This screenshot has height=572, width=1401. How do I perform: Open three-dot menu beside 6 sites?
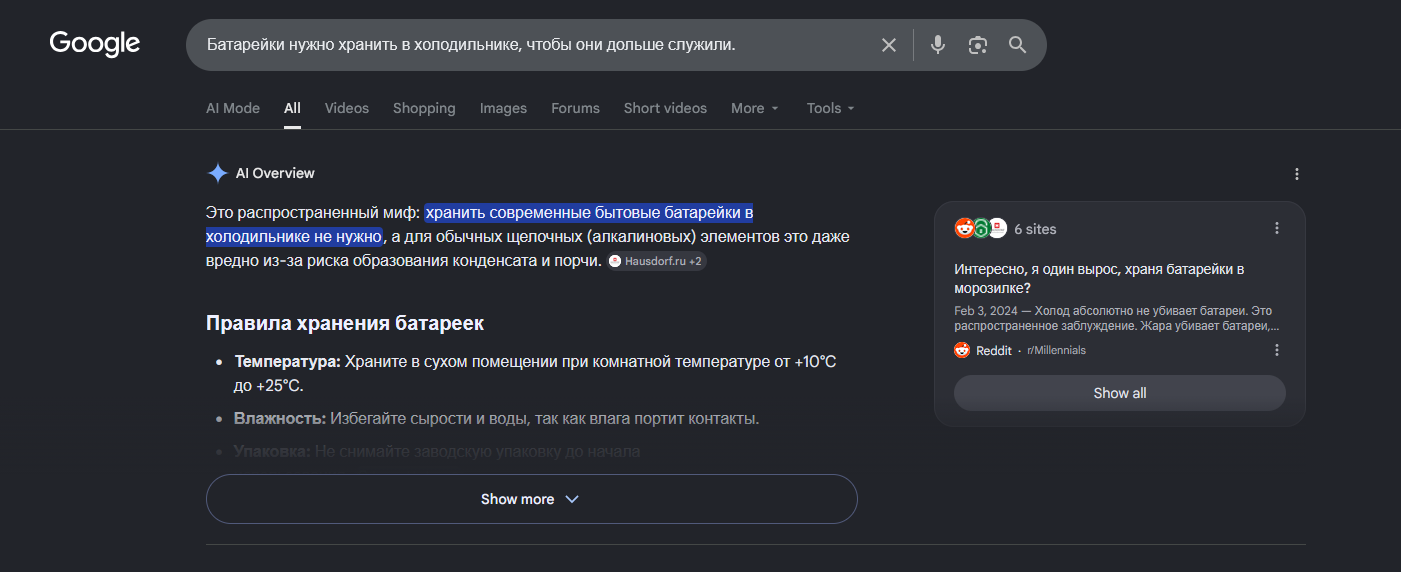click(1277, 228)
